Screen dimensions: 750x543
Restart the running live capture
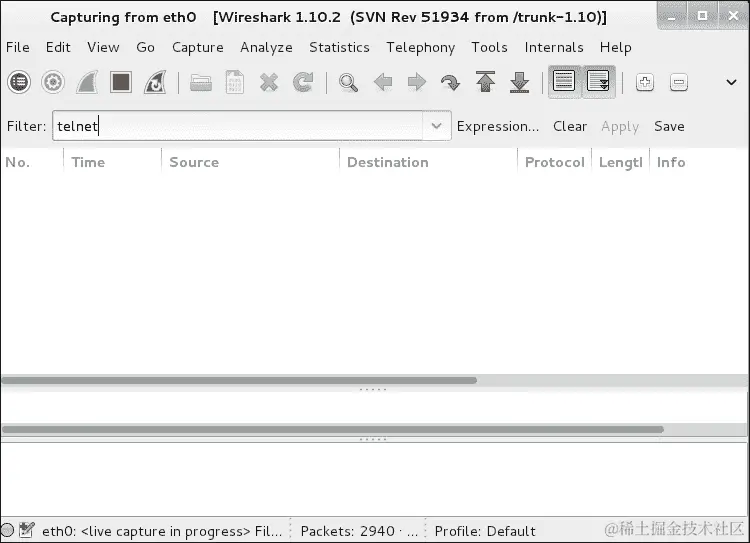click(x=155, y=82)
